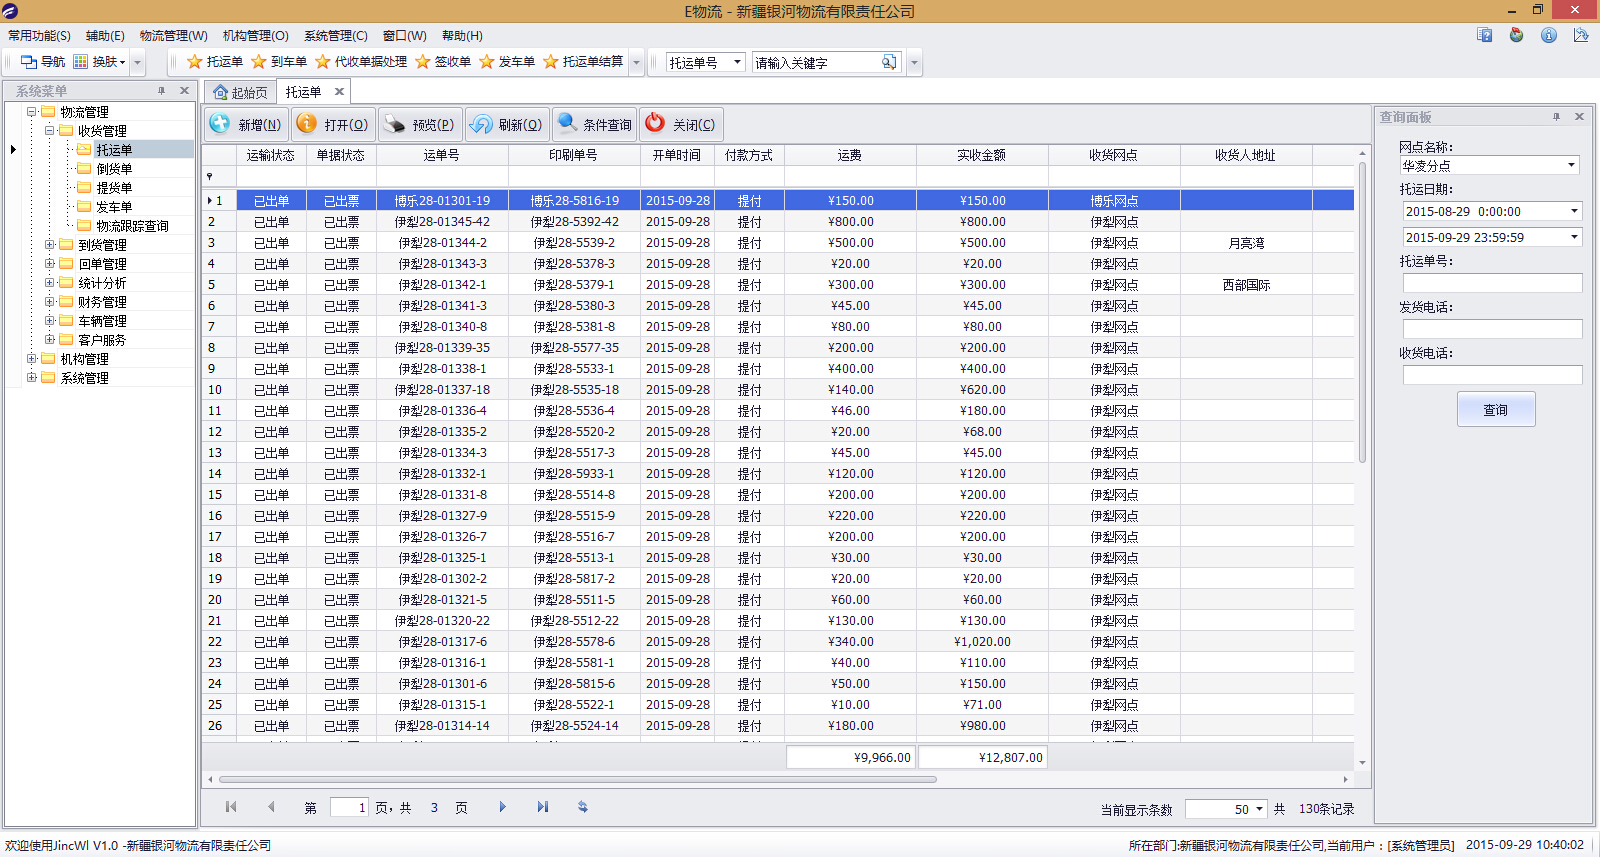
Task: Open the 网点名称 dropdown
Action: click(x=1571, y=166)
